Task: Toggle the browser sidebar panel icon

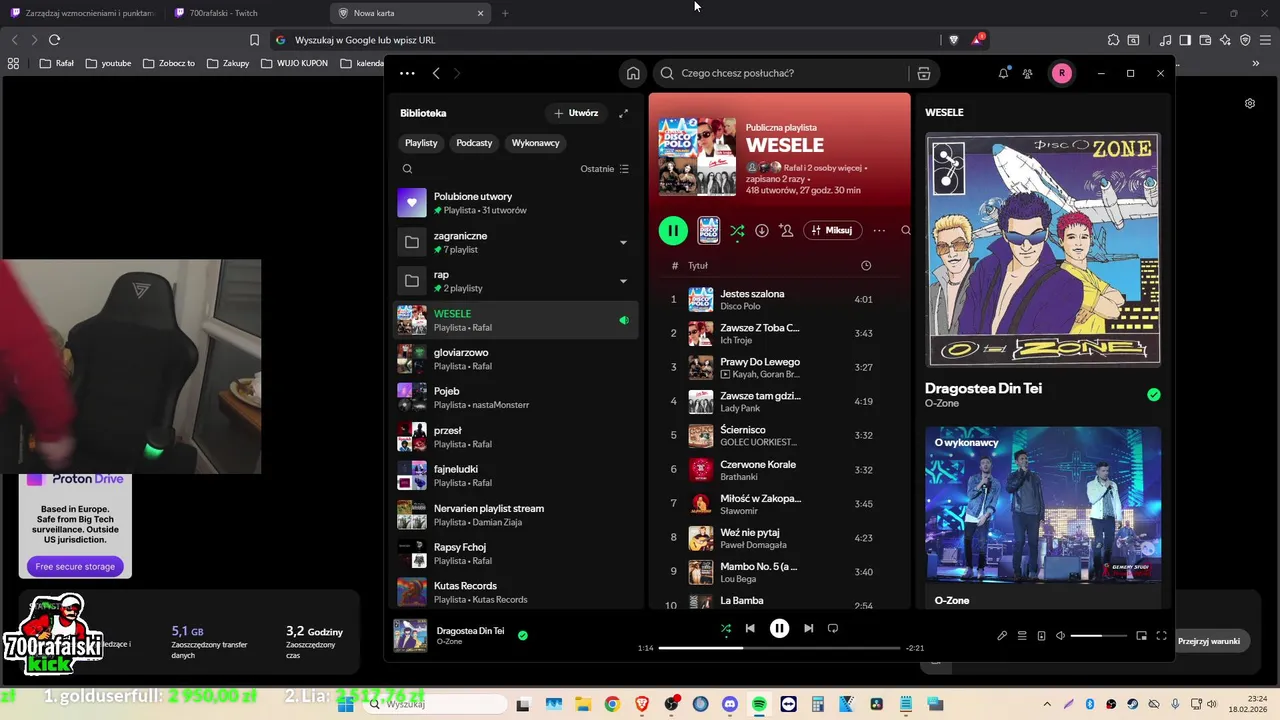Action: tap(1185, 40)
